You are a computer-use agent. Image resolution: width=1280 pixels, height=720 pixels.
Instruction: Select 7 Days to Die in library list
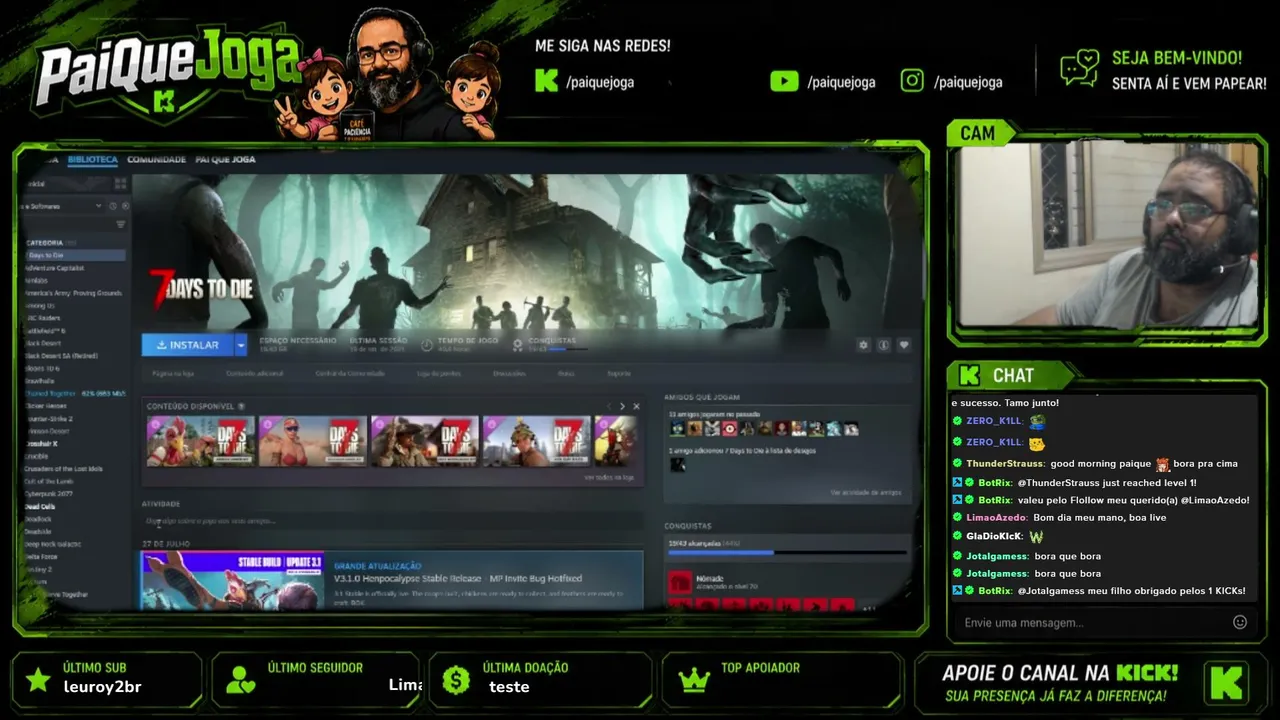(76, 255)
